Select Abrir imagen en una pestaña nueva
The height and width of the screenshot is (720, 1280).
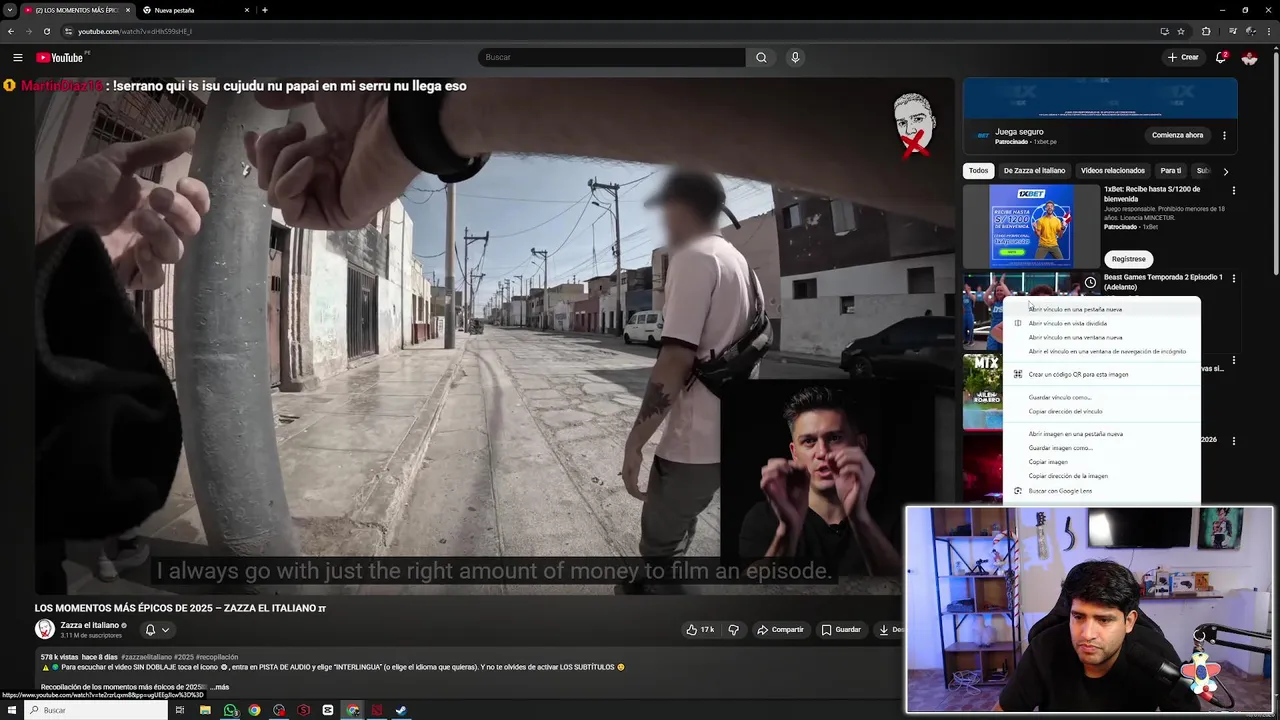[x=1101, y=434]
